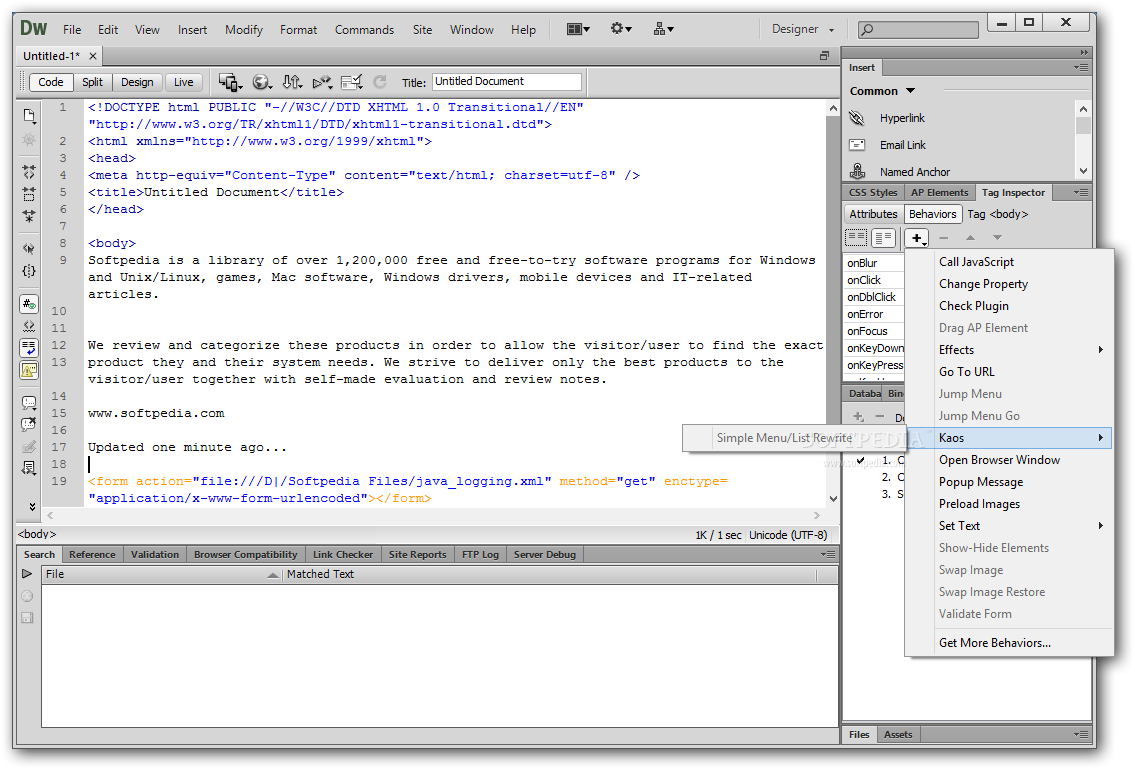Toggle Live view

(183, 83)
